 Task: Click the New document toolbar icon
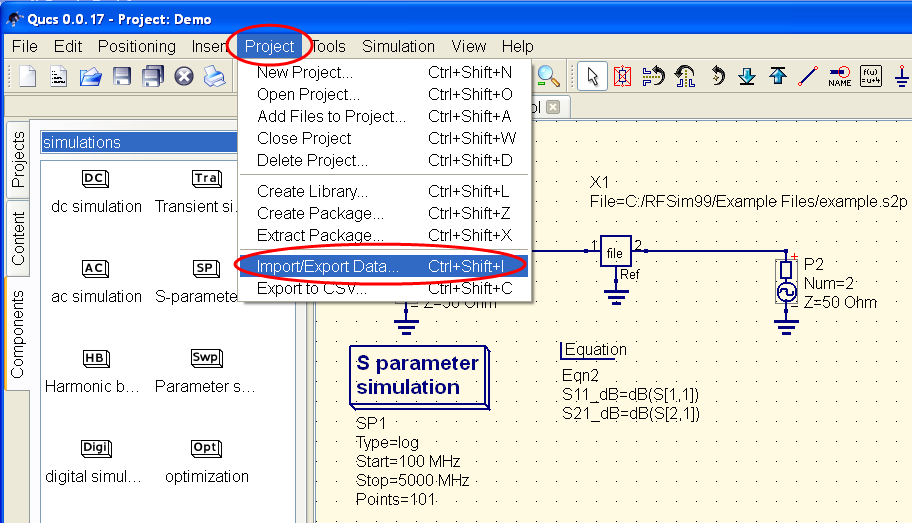coord(28,76)
